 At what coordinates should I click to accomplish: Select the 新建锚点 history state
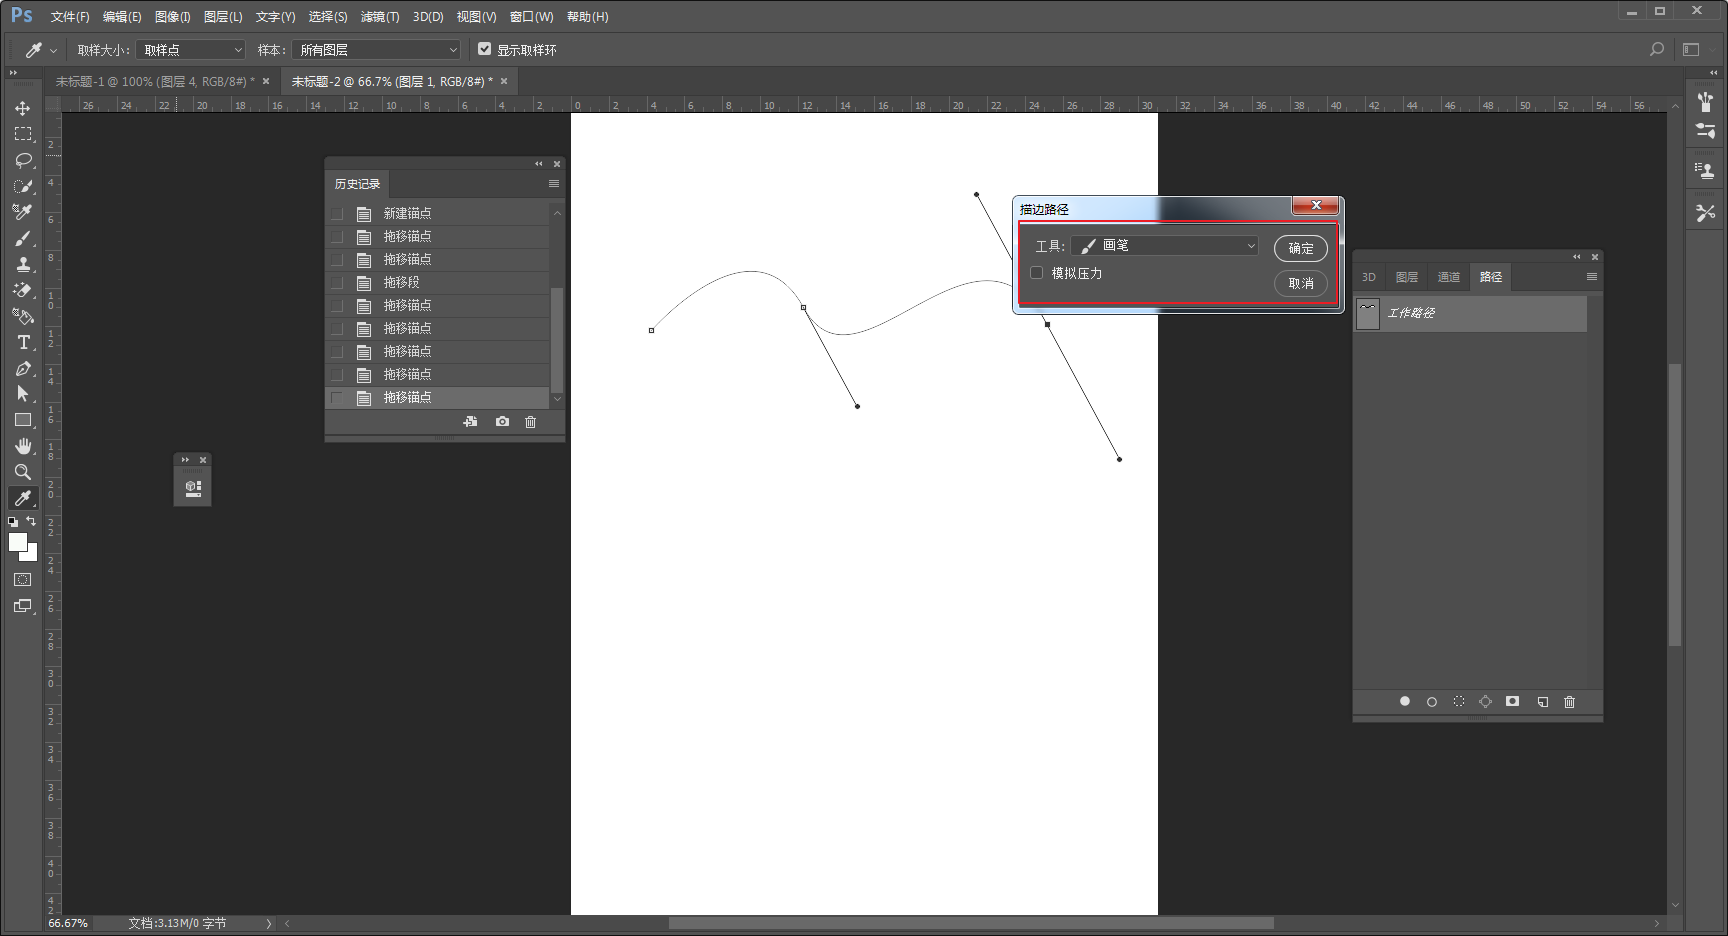(438, 214)
